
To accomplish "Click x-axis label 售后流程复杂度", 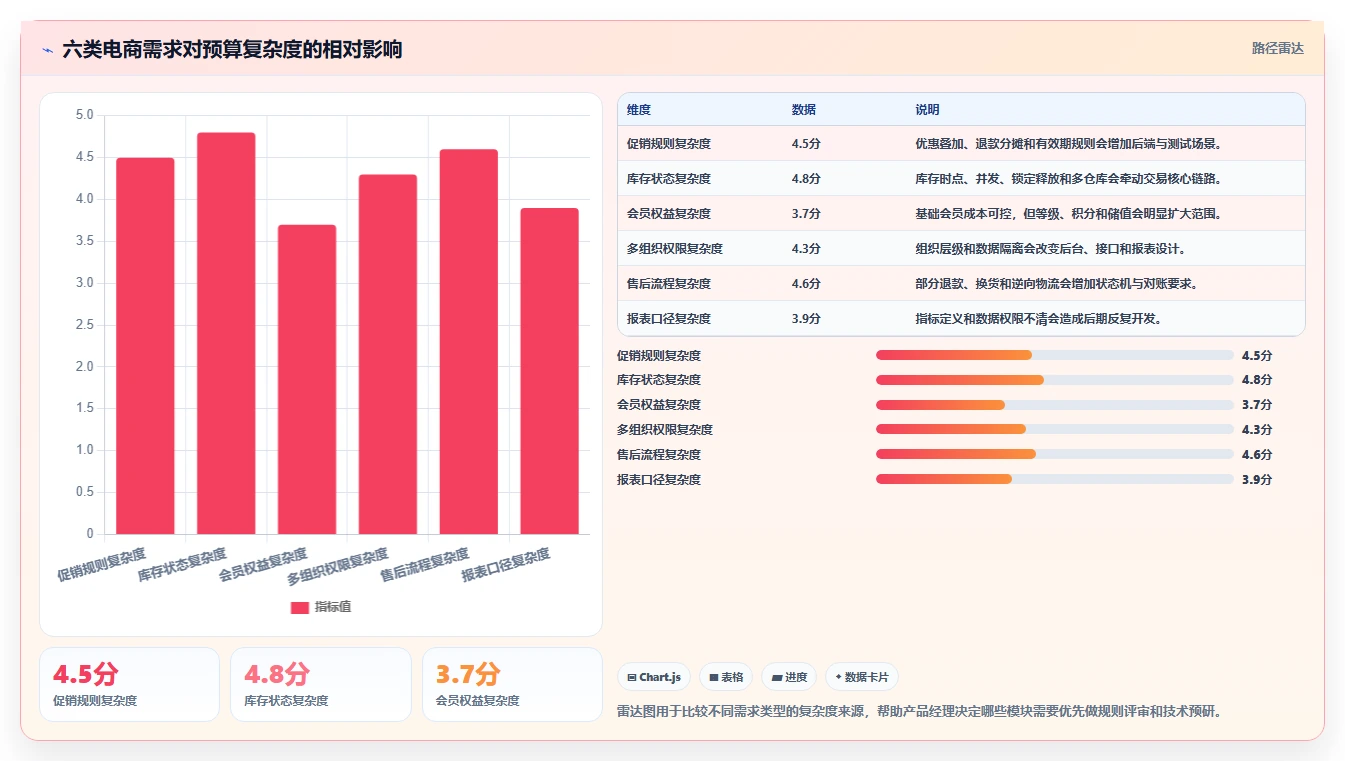I will 425,566.
